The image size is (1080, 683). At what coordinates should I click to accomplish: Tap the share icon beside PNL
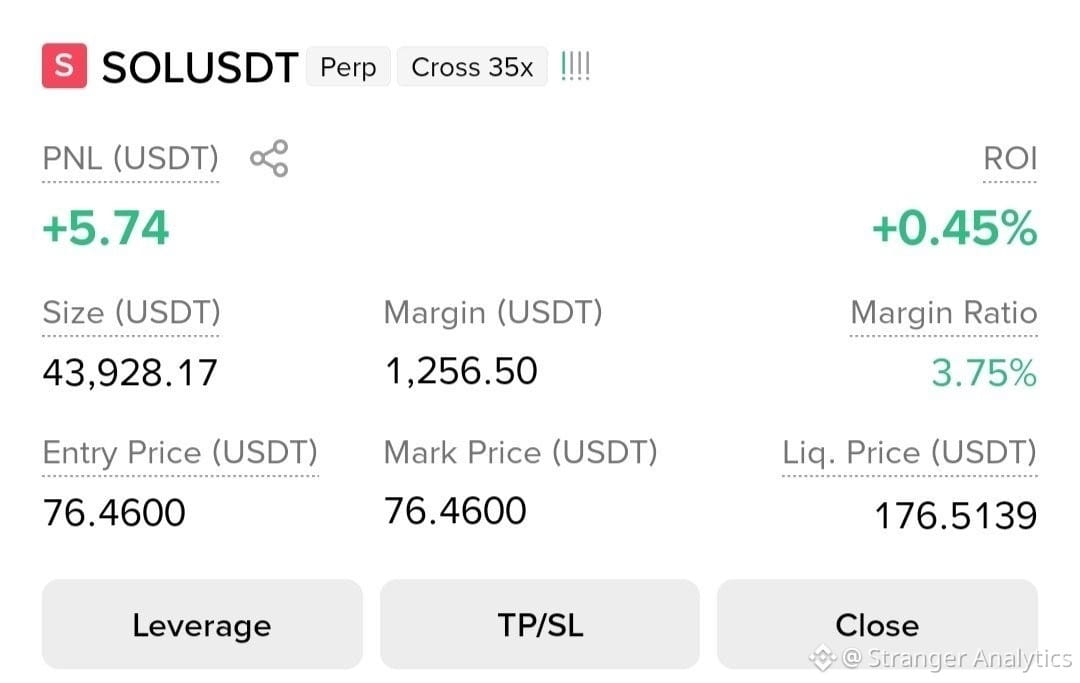pyautogui.click(x=269, y=158)
